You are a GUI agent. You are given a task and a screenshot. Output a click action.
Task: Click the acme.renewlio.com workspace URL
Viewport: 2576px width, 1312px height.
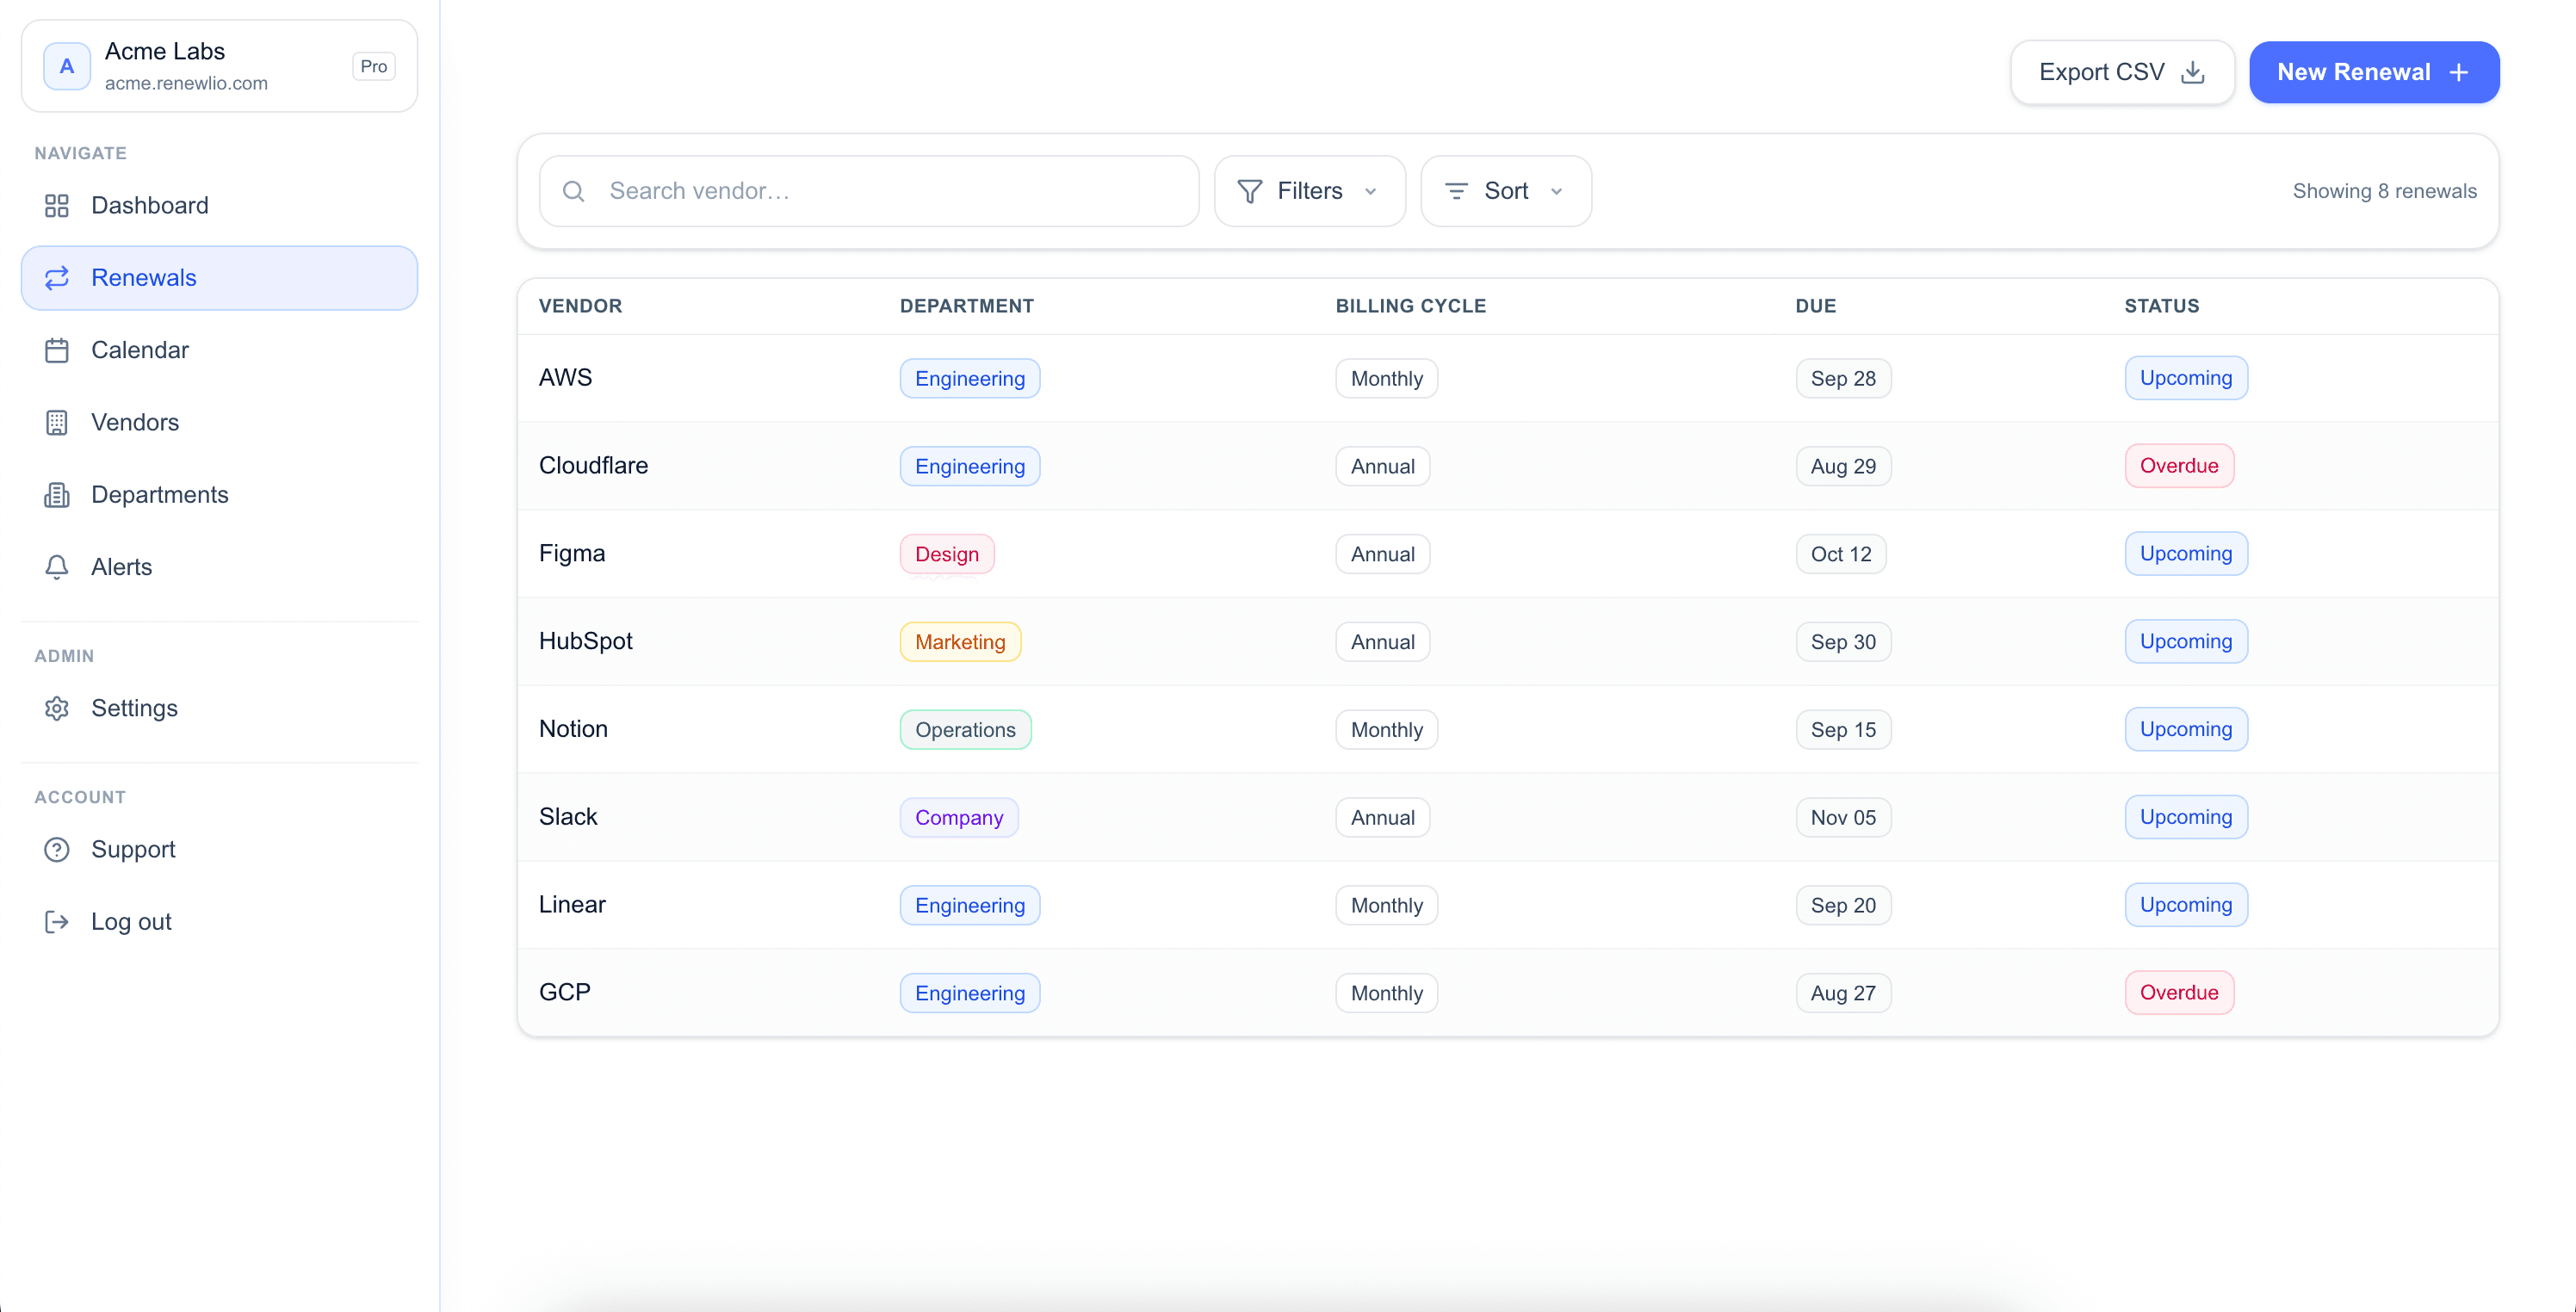click(186, 83)
